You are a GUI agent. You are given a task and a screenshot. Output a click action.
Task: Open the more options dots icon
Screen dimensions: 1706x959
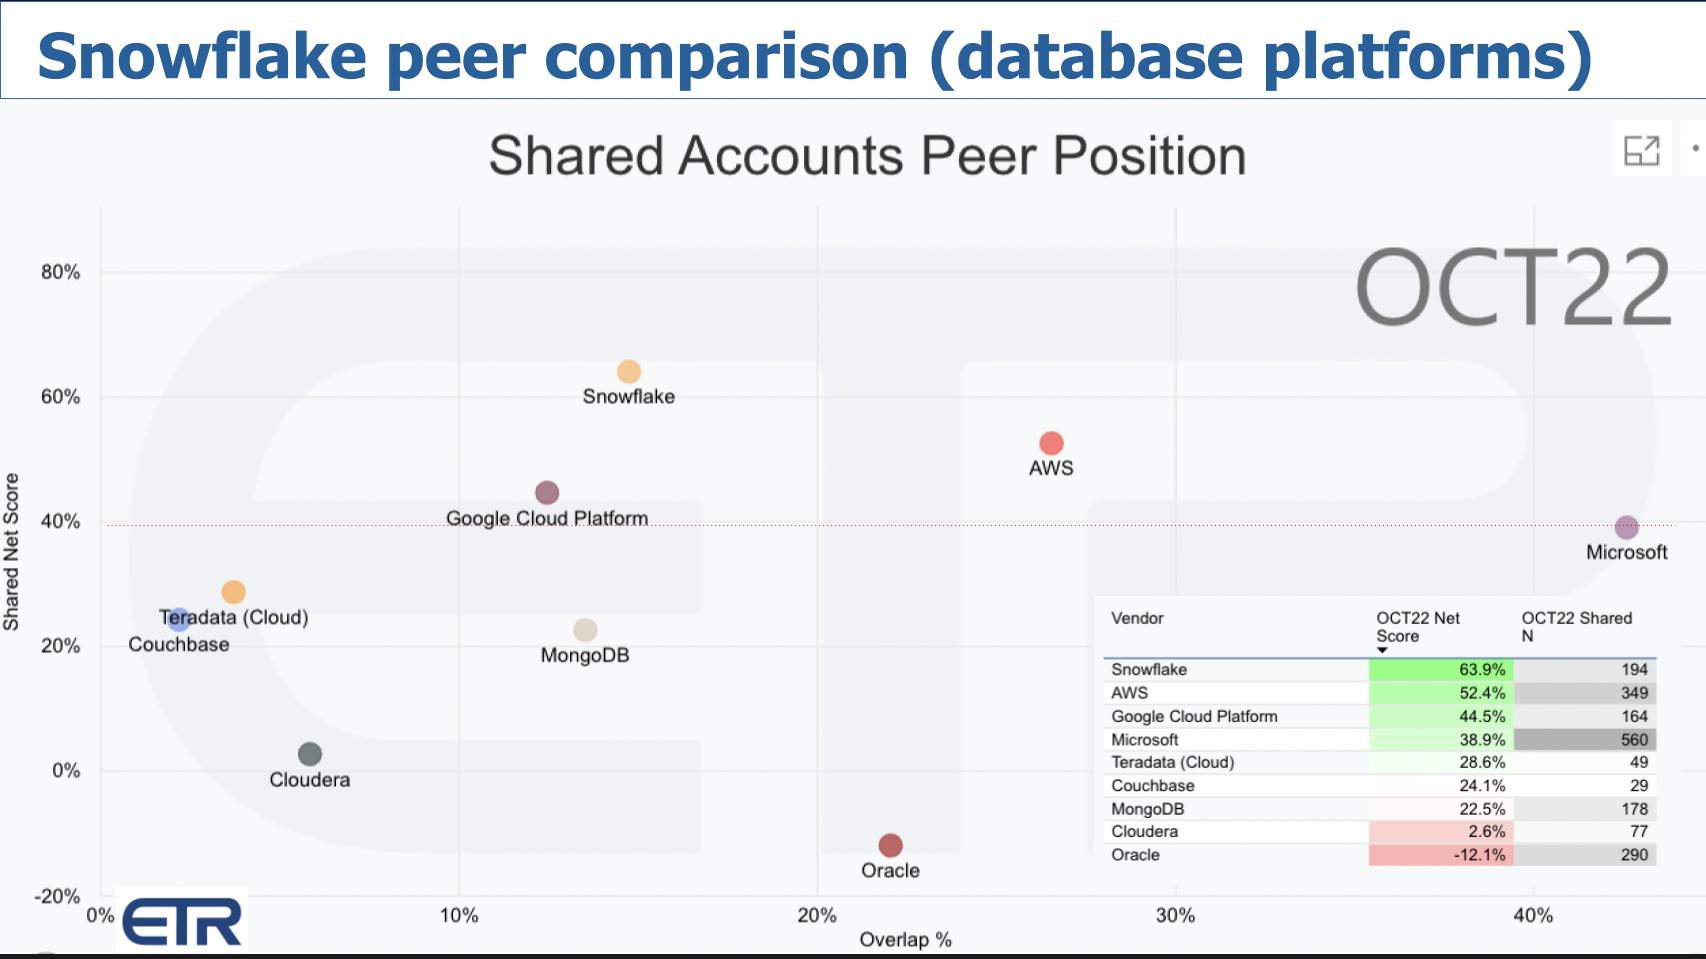(1696, 148)
